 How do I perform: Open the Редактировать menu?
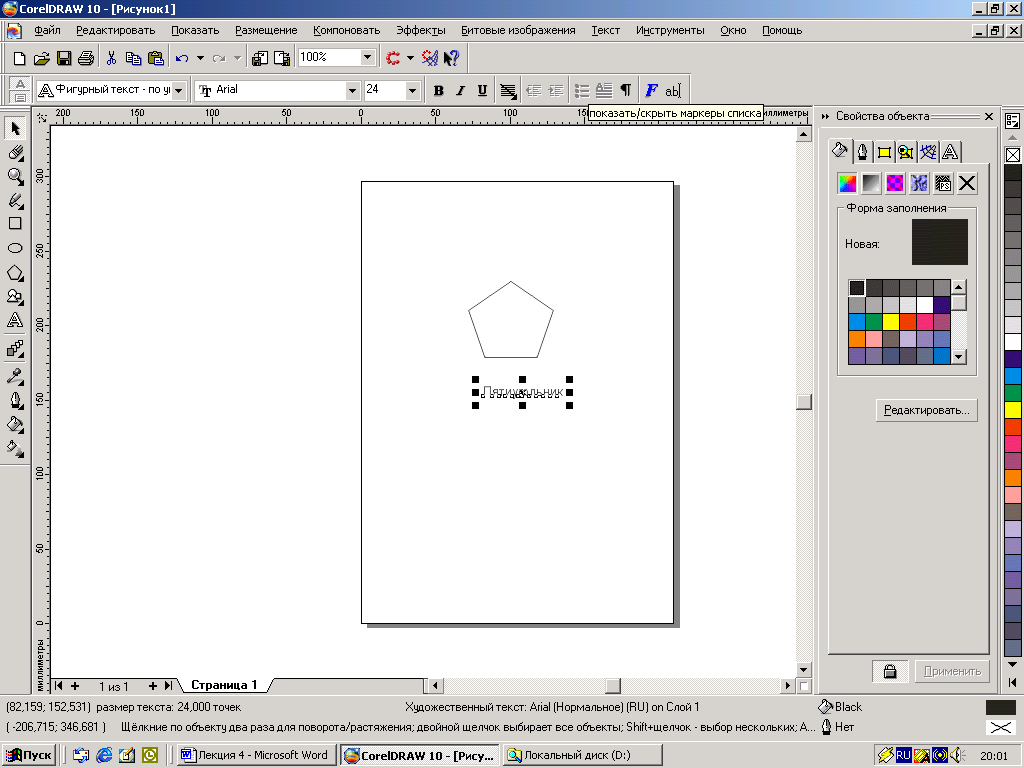coord(116,30)
